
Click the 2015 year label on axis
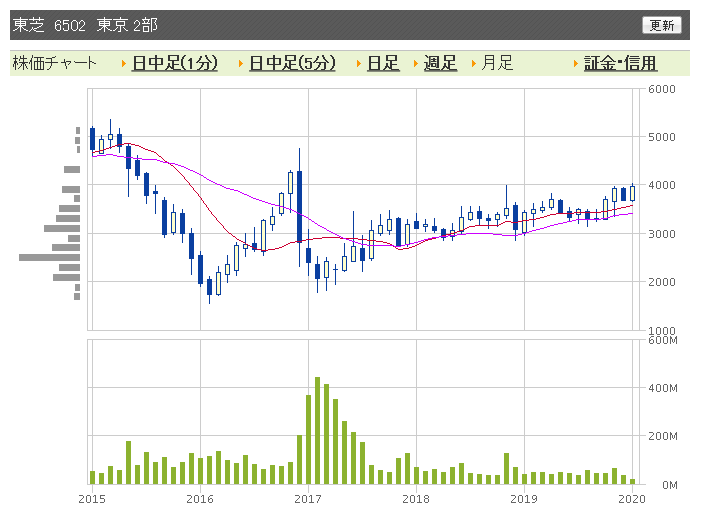pos(92,499)
